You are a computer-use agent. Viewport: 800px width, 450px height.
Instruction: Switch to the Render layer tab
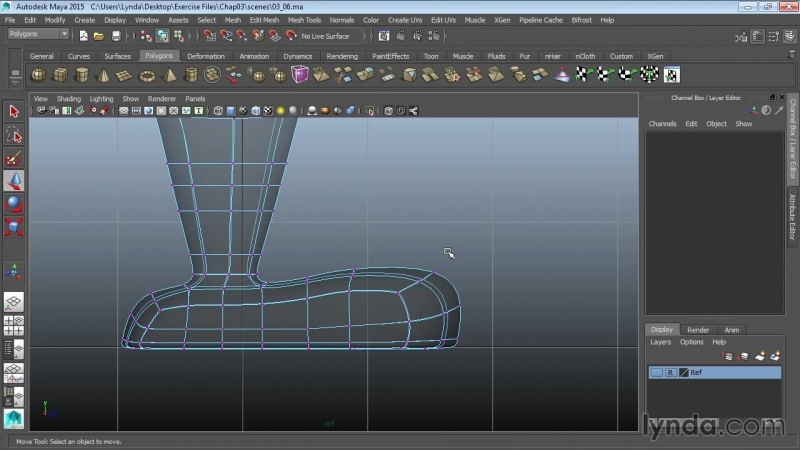click(x=698, y=330)
